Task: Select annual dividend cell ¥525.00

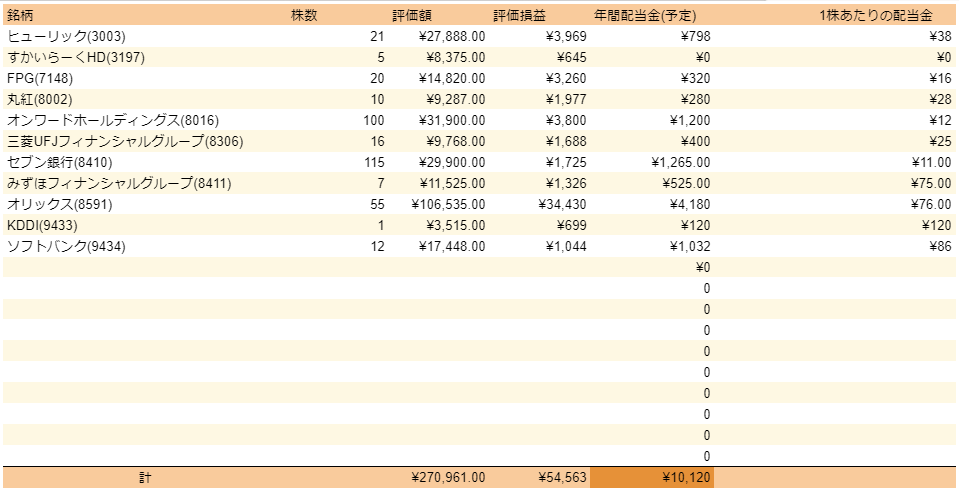Action: click(x=686, y=183)
